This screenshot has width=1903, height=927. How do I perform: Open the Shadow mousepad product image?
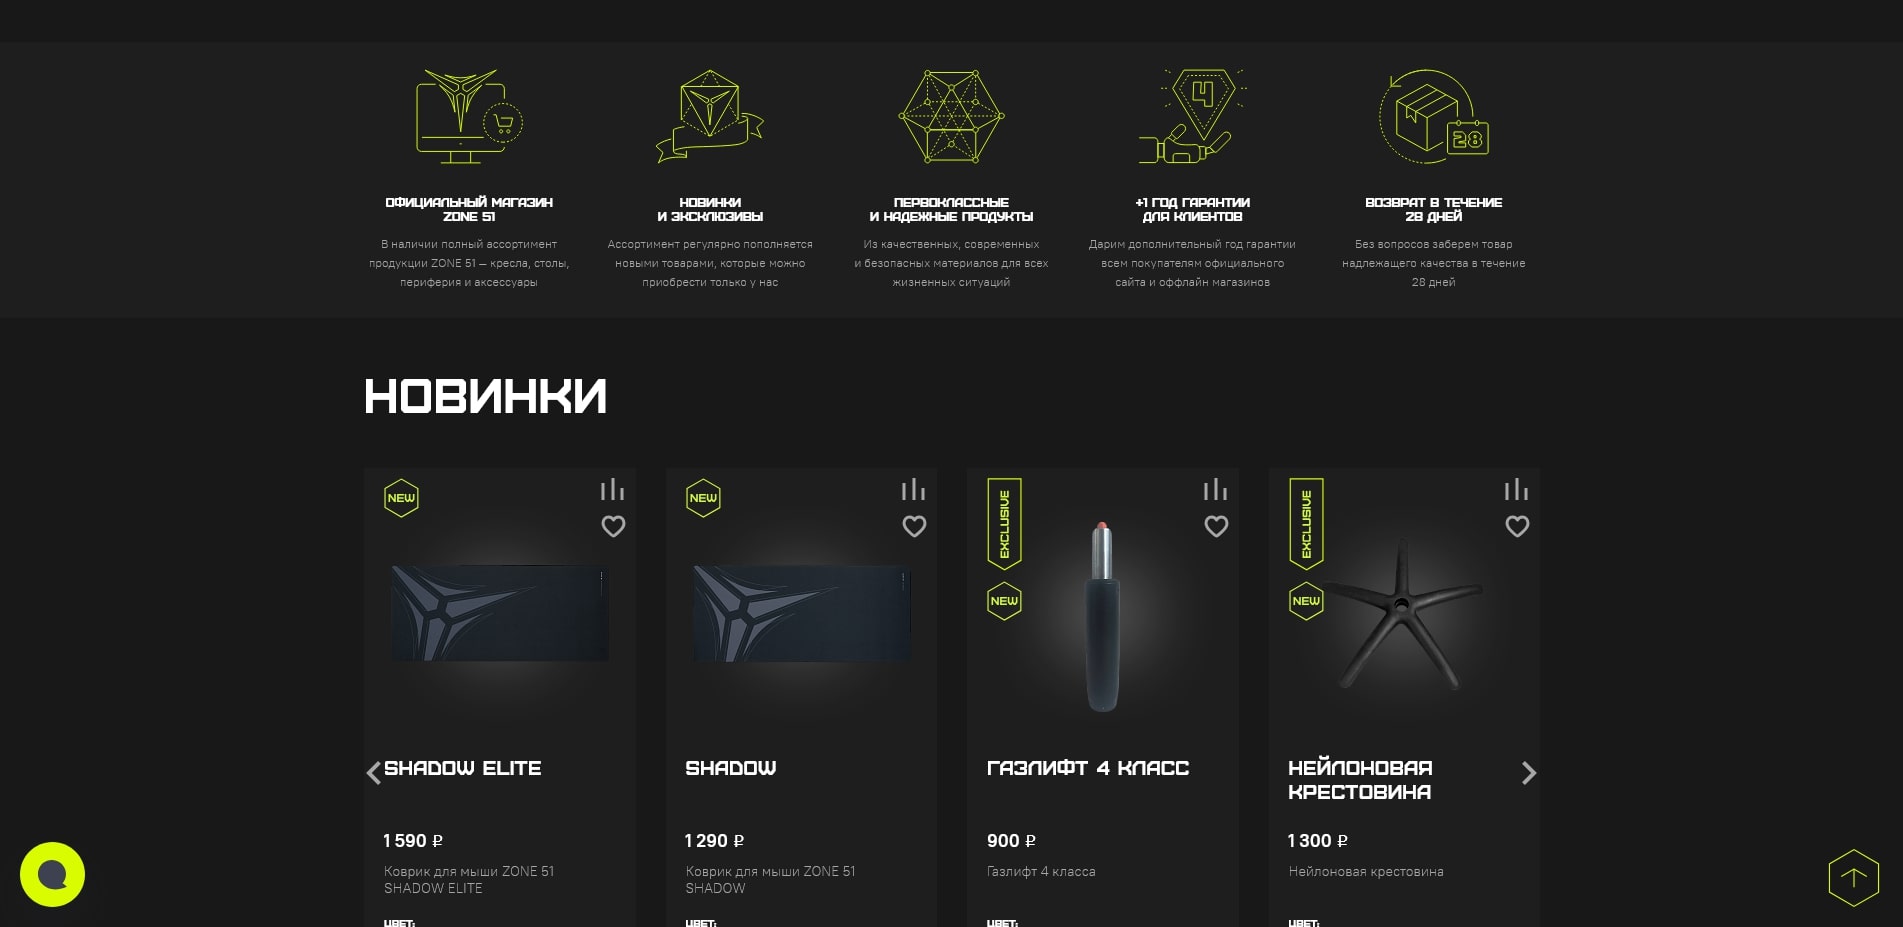point(801,613)
